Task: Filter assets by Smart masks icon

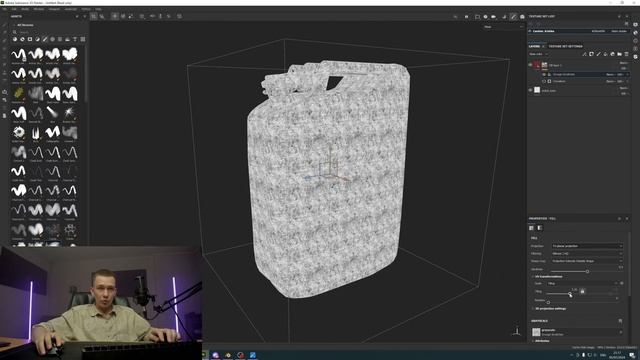Action: (x=30, y=39)
